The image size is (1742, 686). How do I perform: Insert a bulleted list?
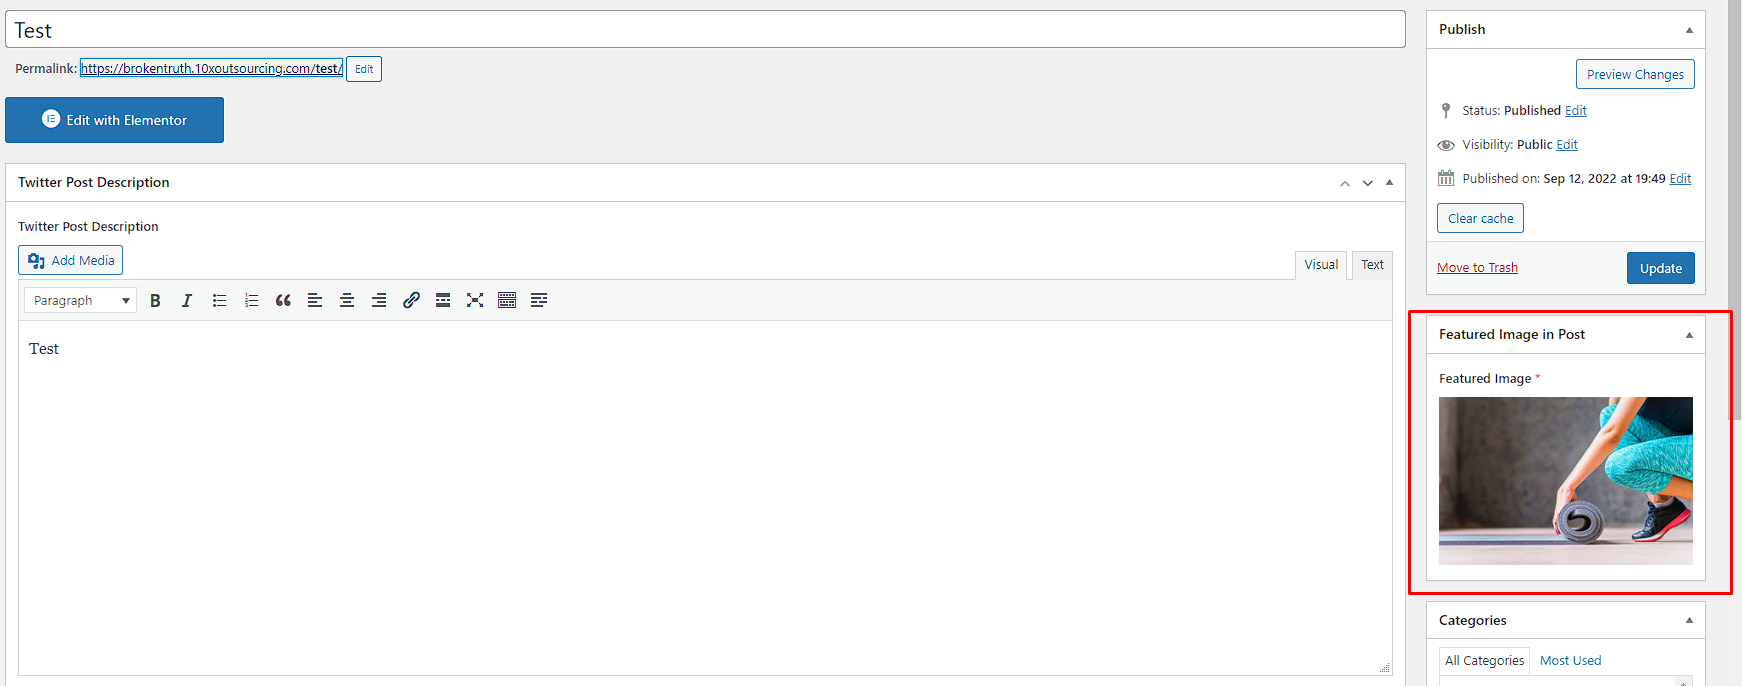[219, 300]
